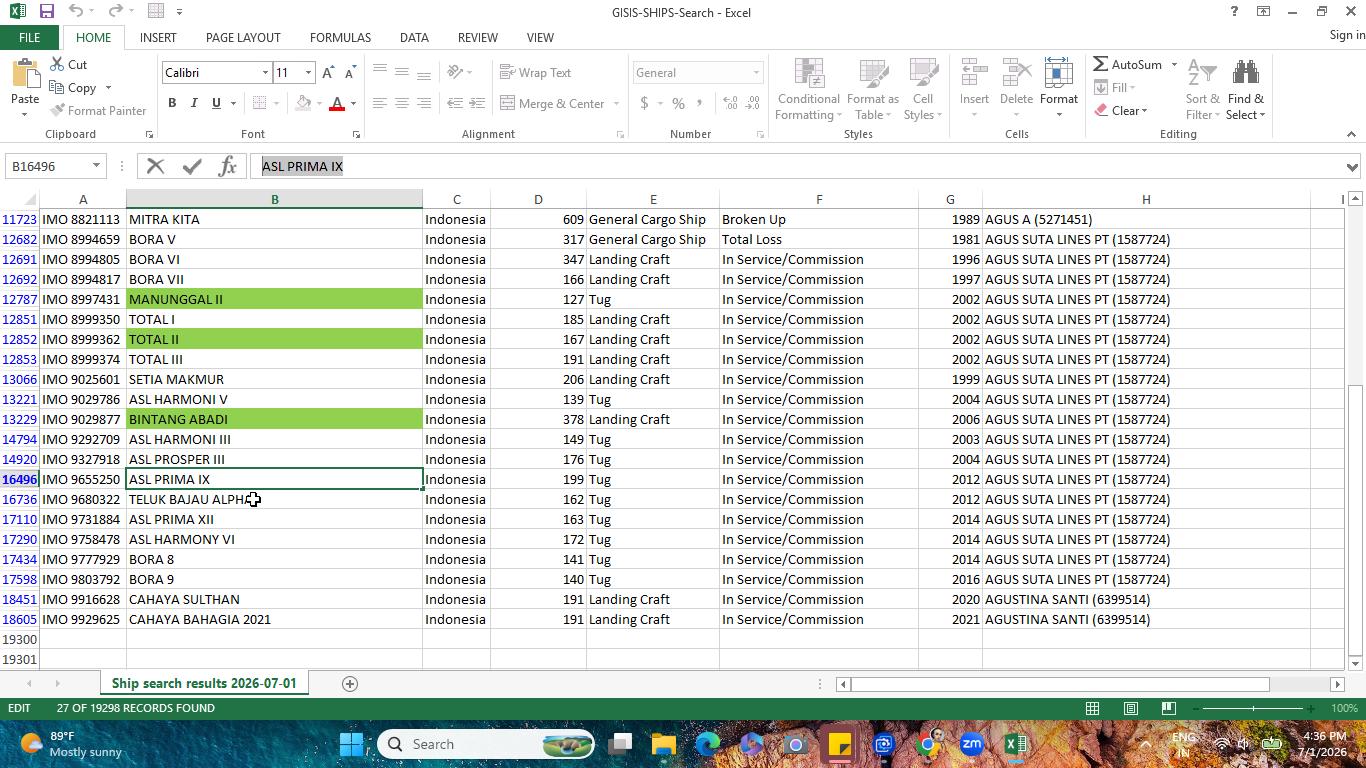The height and width of the screenshot is (768, 1366).
Task: Expand the formula bar with the chevron
Action: [1352, 167]
